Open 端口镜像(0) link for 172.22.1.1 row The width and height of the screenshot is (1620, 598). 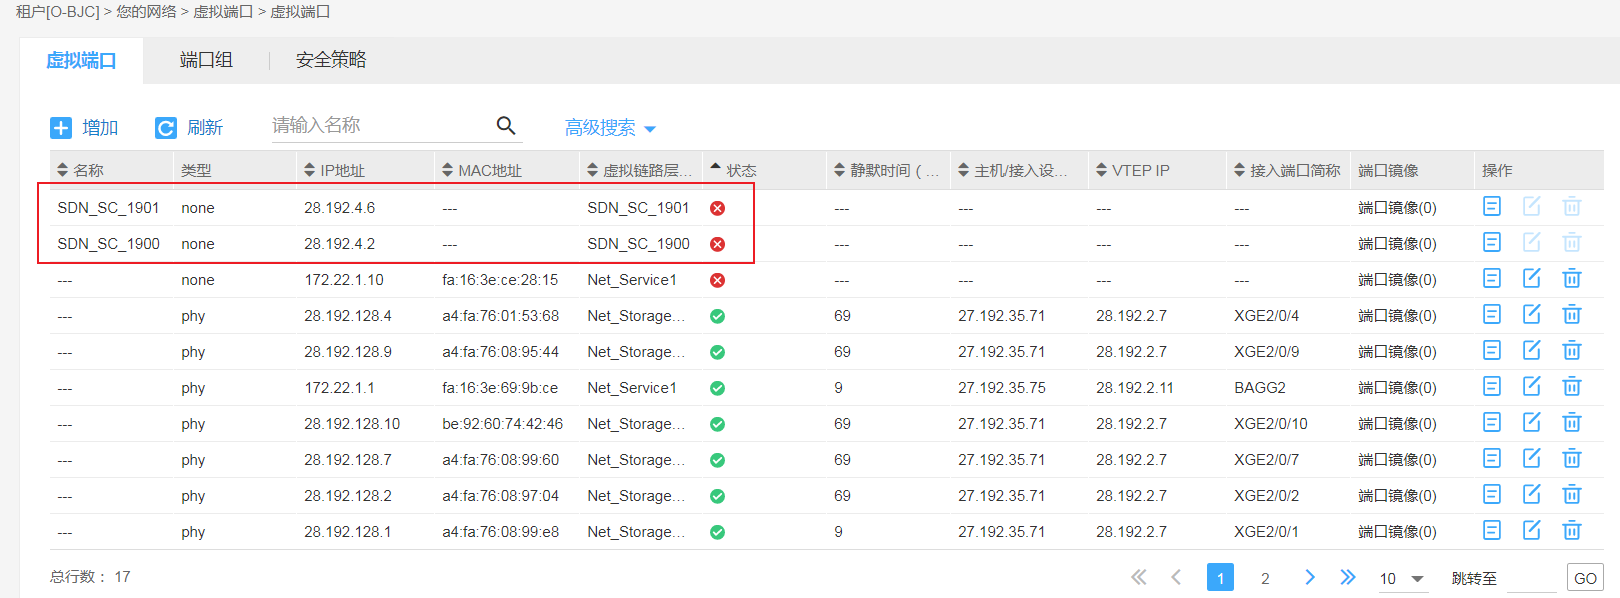coord(1397,388)
